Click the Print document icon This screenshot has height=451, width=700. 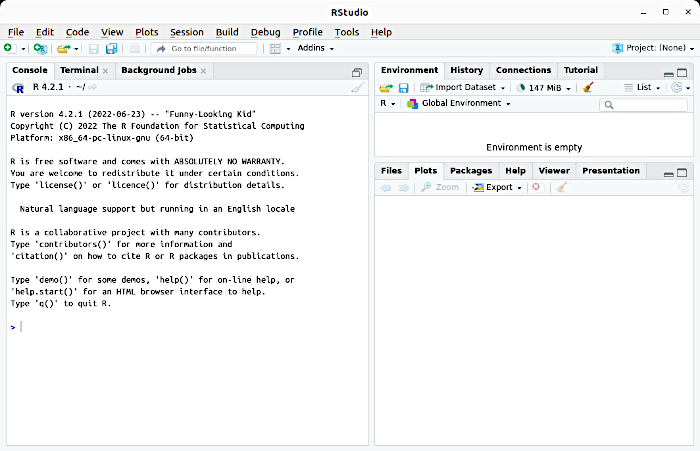134,49
